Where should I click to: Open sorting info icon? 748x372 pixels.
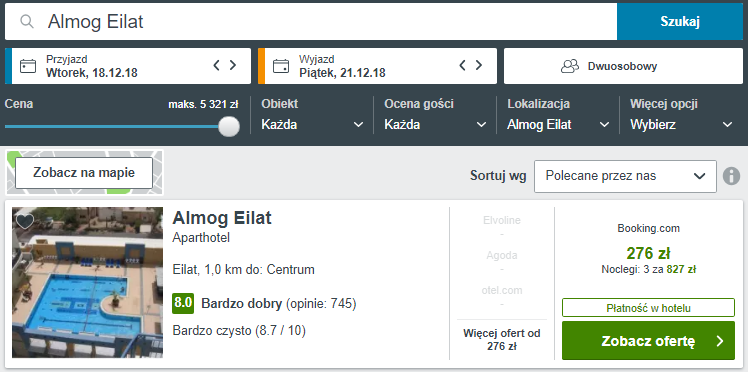[x=731, y=176]
